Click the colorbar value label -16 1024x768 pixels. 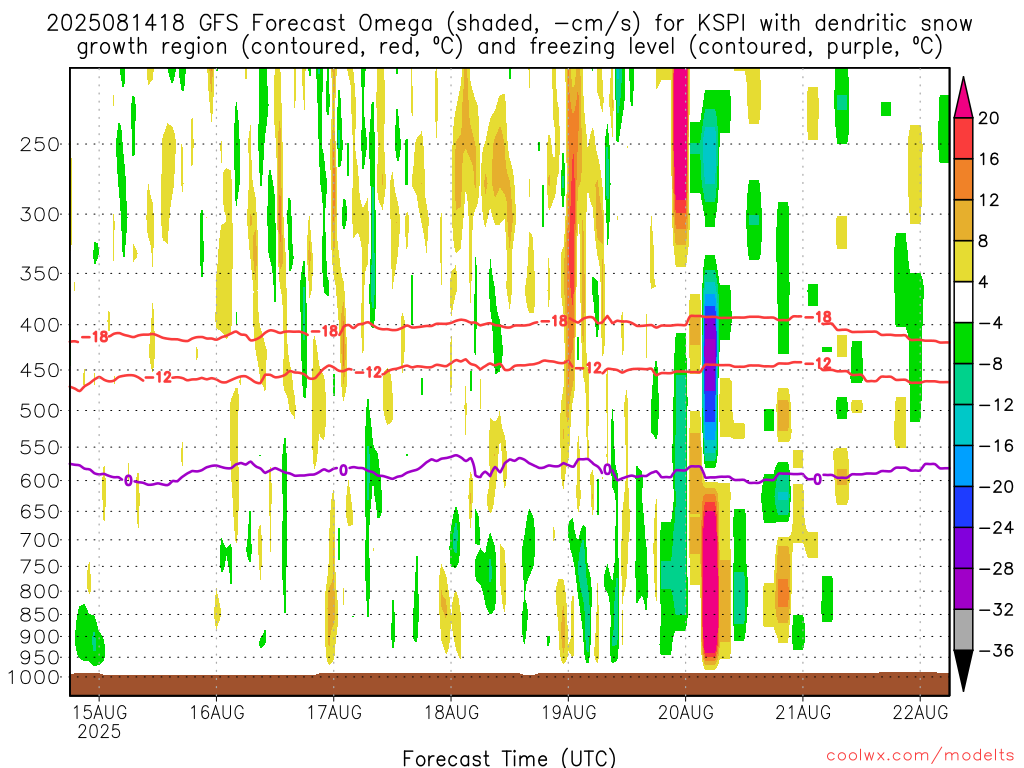pos(996,445)
